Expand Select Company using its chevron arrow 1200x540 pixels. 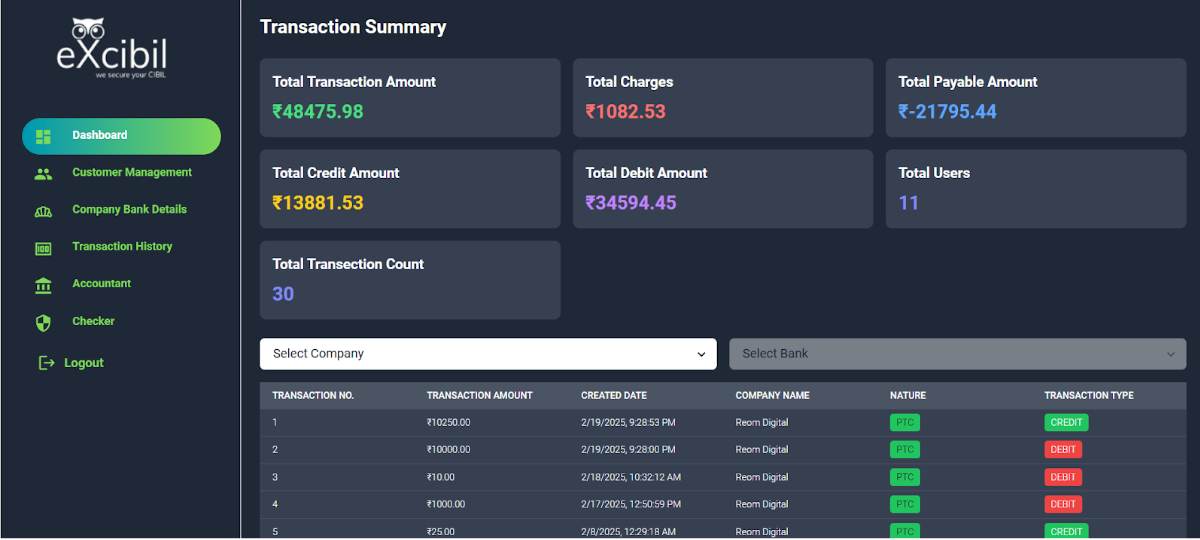pyautogui.click(x=701, y=354)
